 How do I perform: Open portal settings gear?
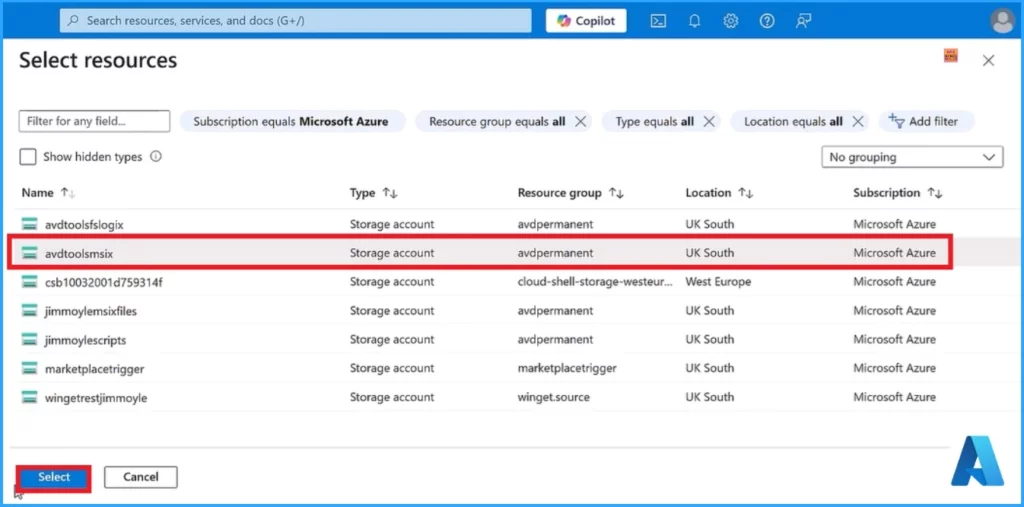(x=730, y=21)
